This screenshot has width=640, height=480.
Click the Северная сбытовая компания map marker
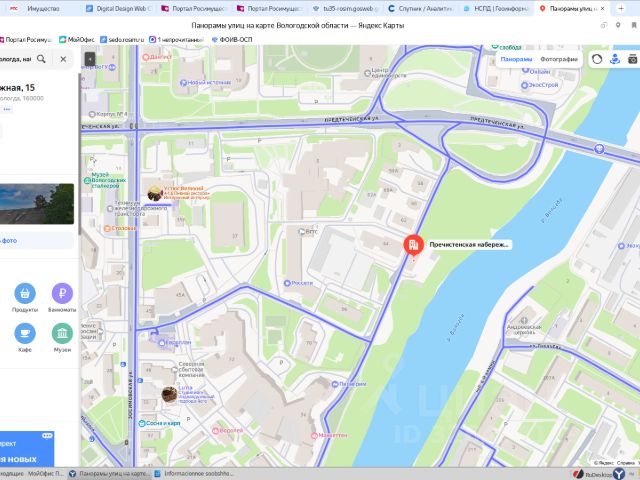pyautogui.click(x=174, y=370)
